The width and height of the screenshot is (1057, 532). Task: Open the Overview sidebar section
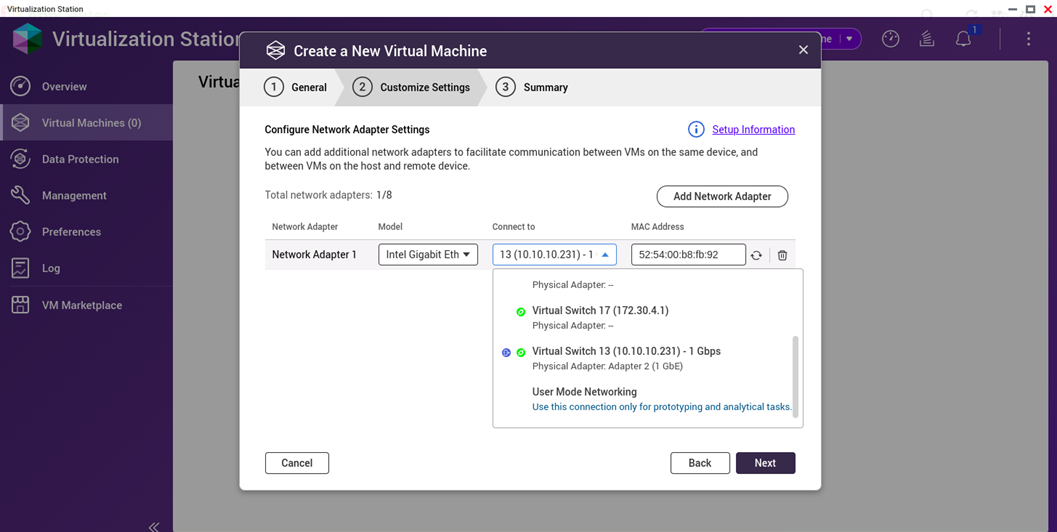(x=64, y=86)
